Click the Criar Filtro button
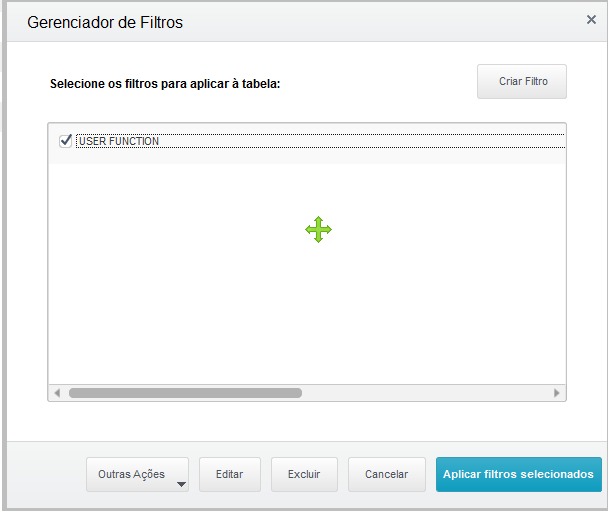Image resolution: width=608 pixels, height=511 pixels. click(x=522, y=81)
